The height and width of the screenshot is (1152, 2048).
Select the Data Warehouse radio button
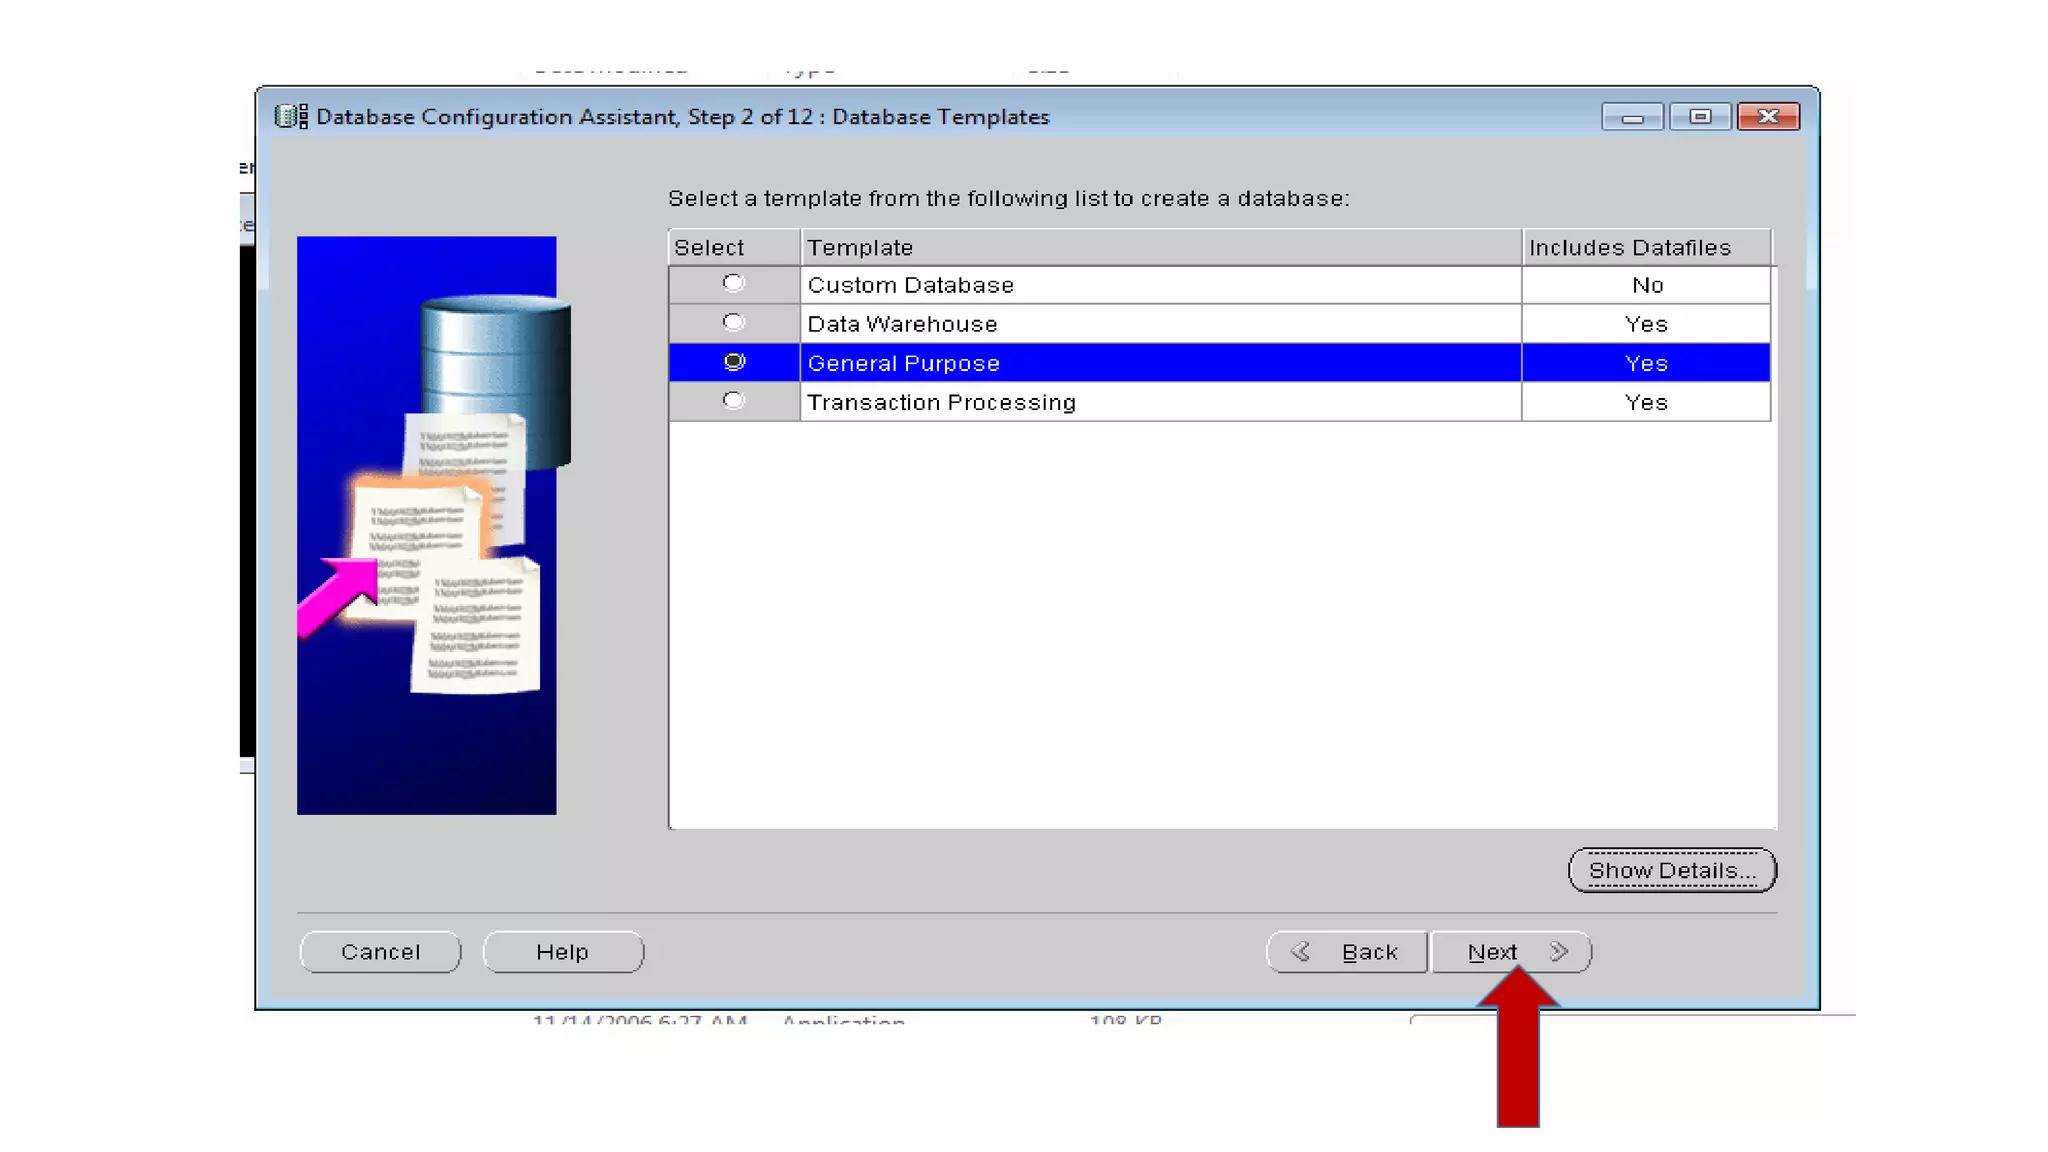[734, 322]
